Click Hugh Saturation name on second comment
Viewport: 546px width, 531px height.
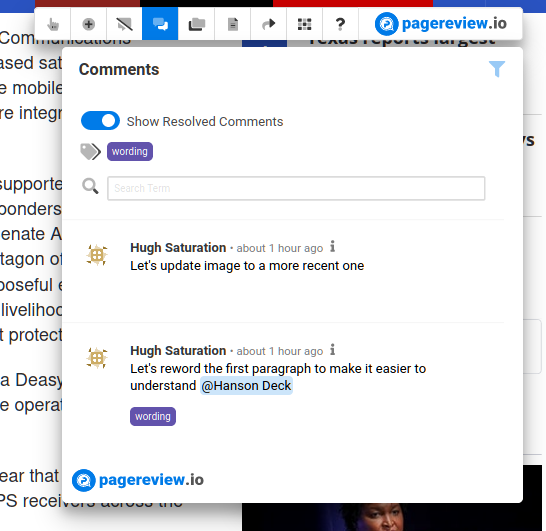[178, 351]
